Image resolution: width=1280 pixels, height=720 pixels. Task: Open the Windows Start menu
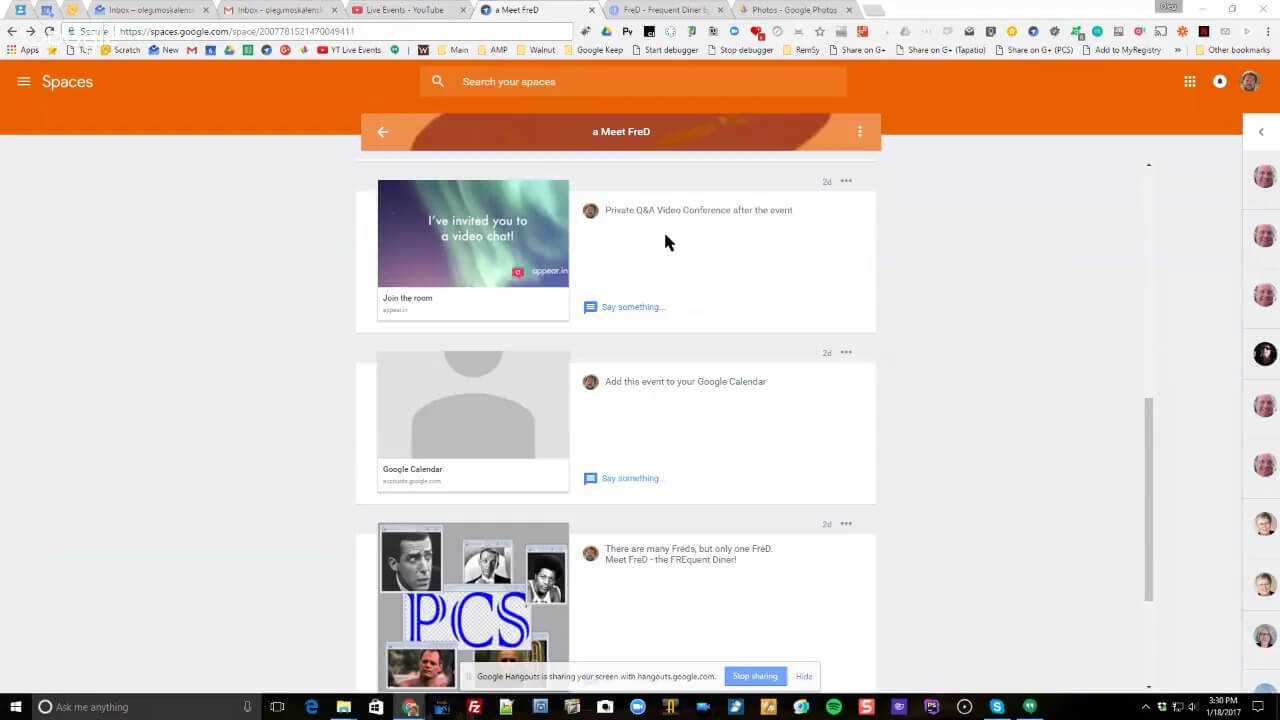[16, 707]
